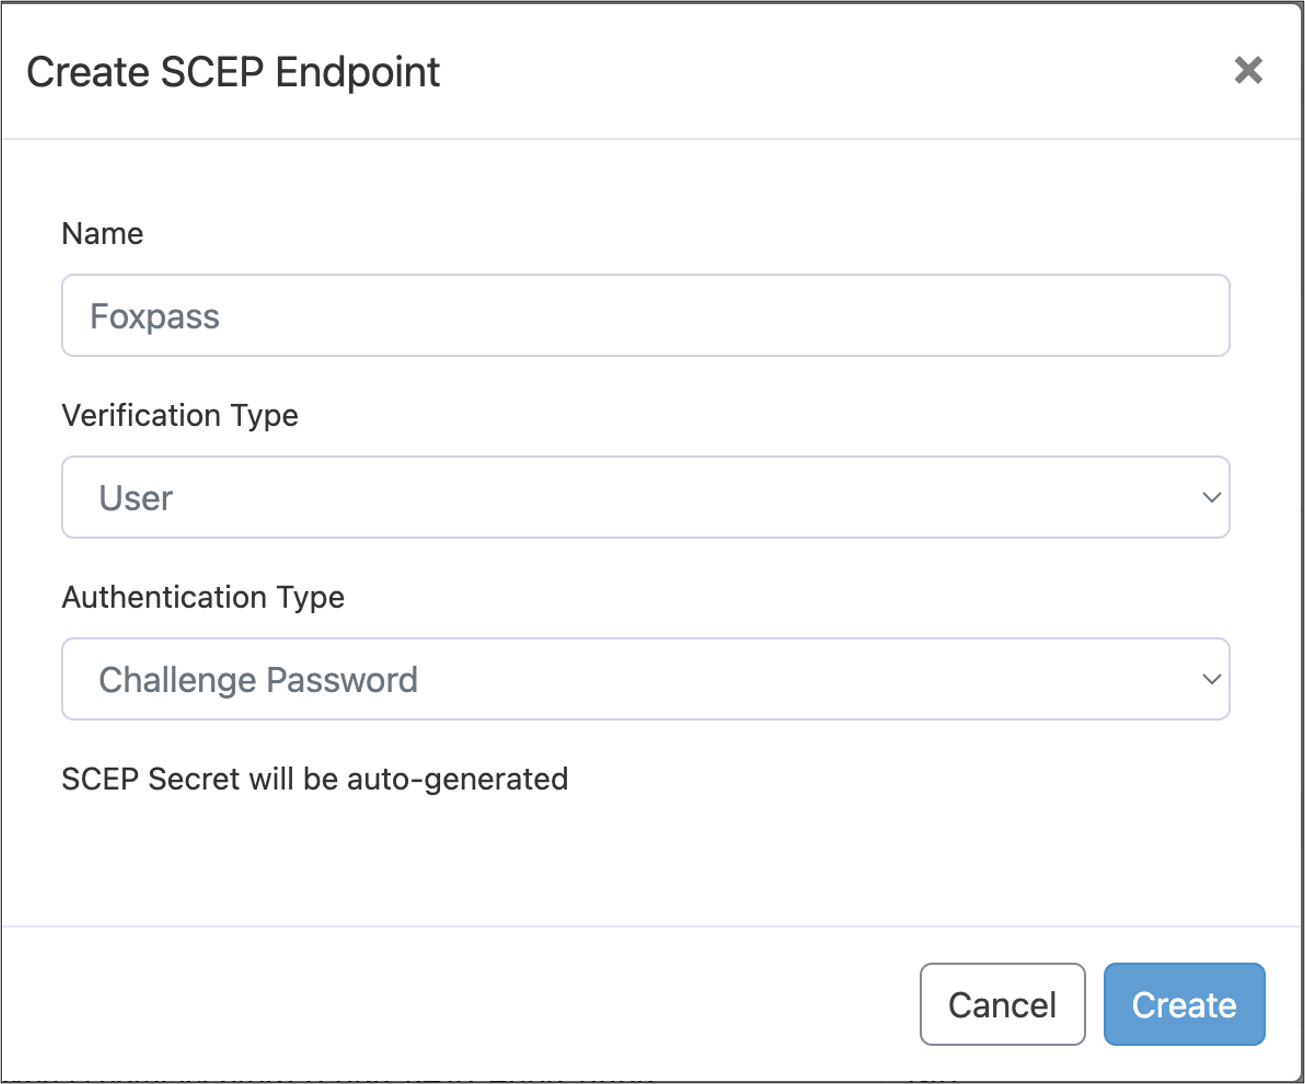
Task: Click the Verification Type chevron arrow
Action: coord(1211,498)
